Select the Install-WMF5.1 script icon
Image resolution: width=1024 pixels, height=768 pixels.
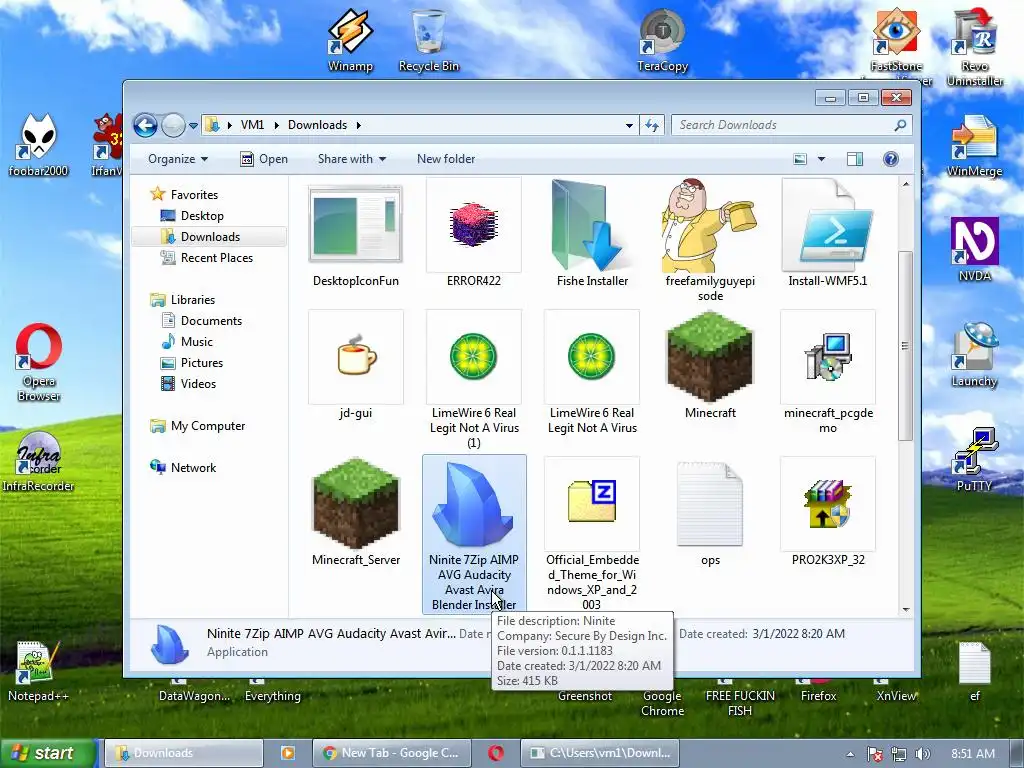(x=828, y=225)
